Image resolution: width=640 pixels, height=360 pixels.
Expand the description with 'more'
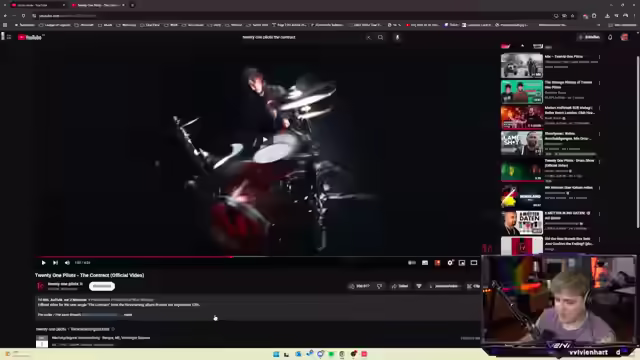pyautogui.click(x=128, y=315)
